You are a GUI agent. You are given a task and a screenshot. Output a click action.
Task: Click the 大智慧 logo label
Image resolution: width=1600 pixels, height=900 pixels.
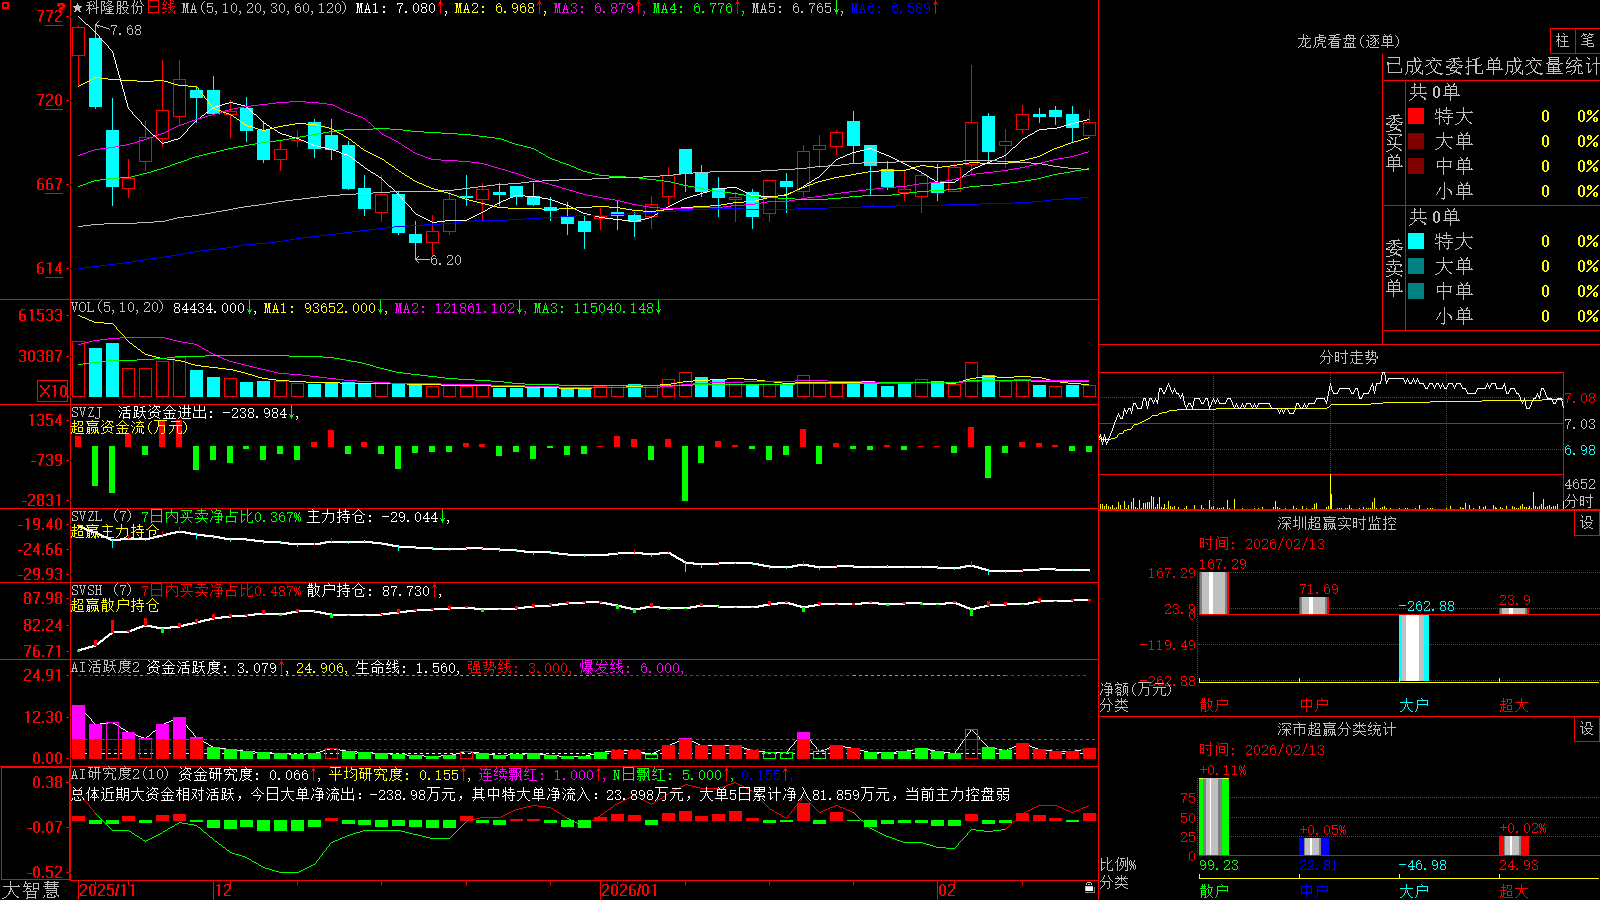(x=31, y=890)
